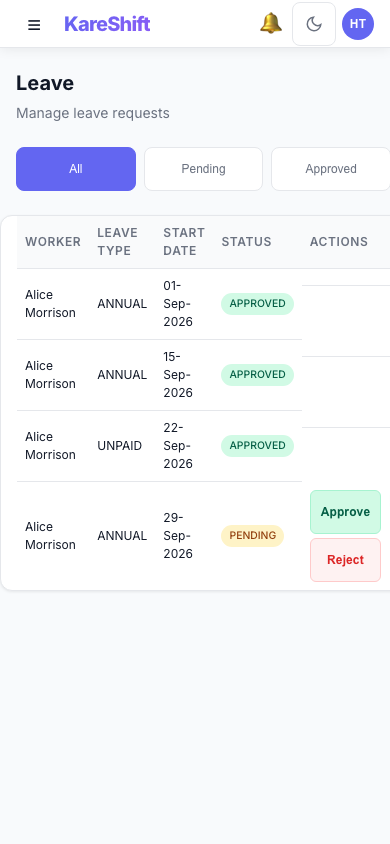Viewport: 390px width, 844px height.
Task: Click the yellow Pending status badge
Action: (252, 536)
